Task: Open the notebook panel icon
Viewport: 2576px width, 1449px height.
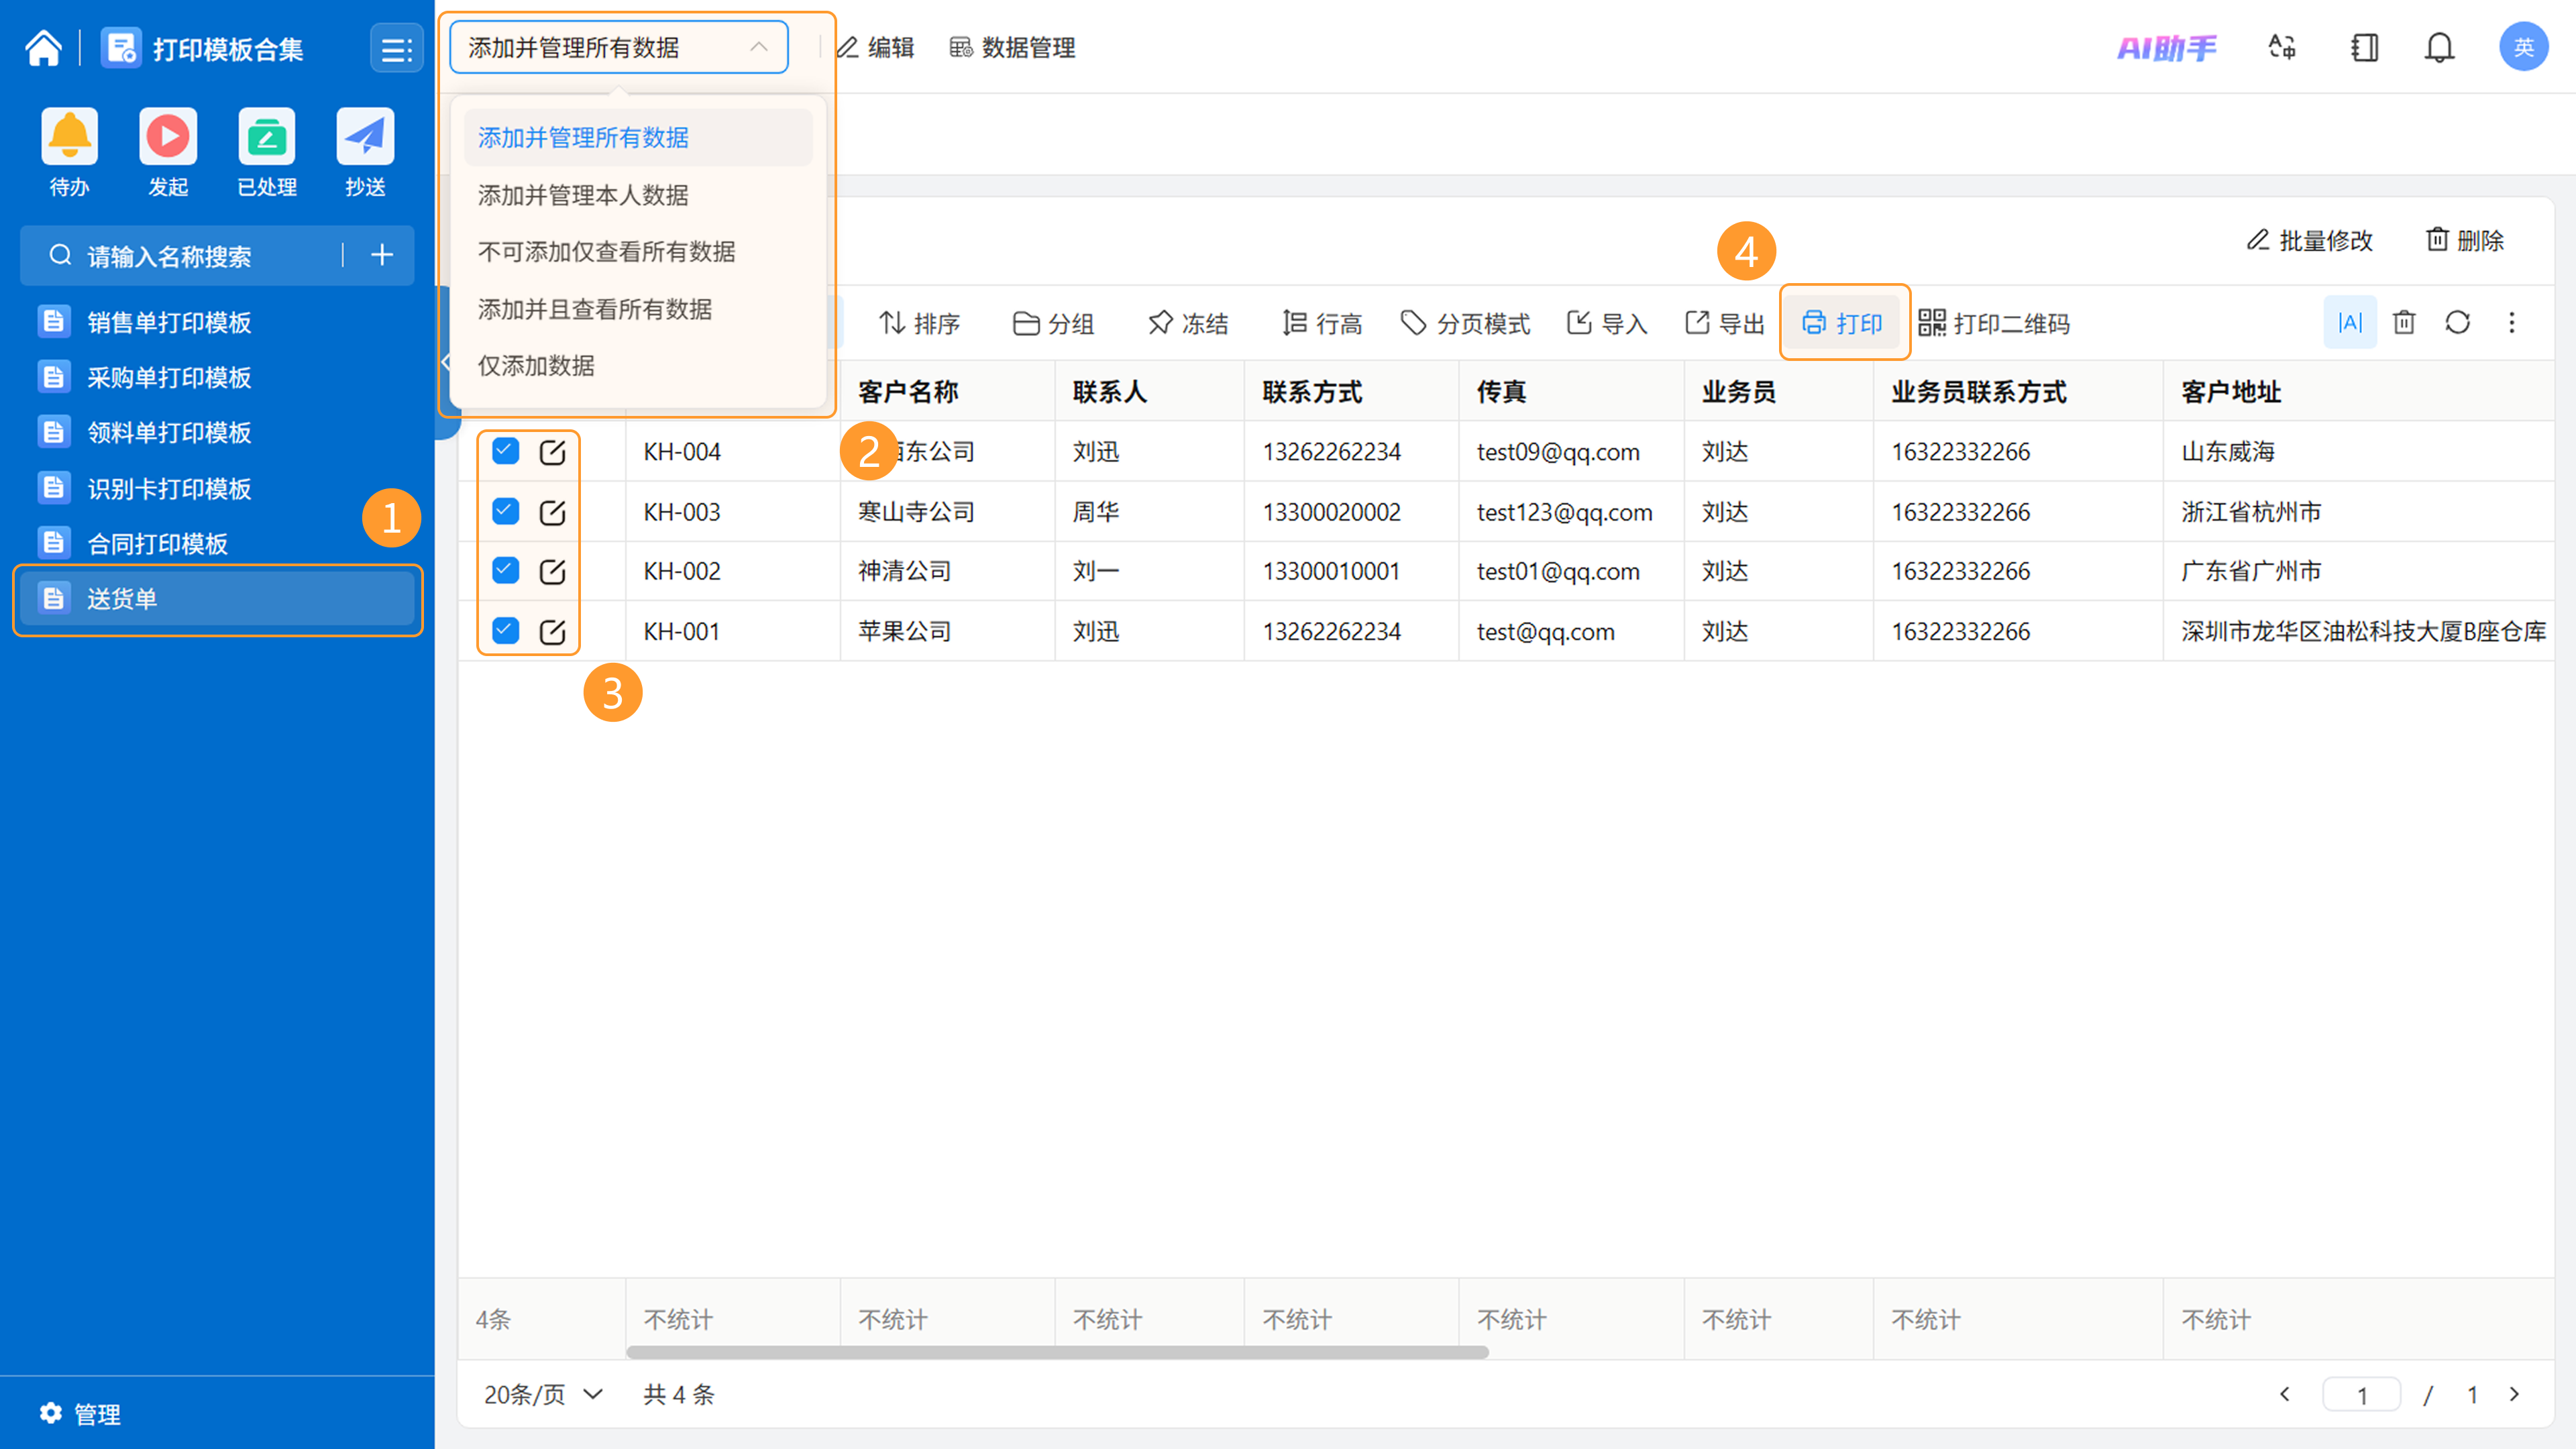Action: point(2365,47)
